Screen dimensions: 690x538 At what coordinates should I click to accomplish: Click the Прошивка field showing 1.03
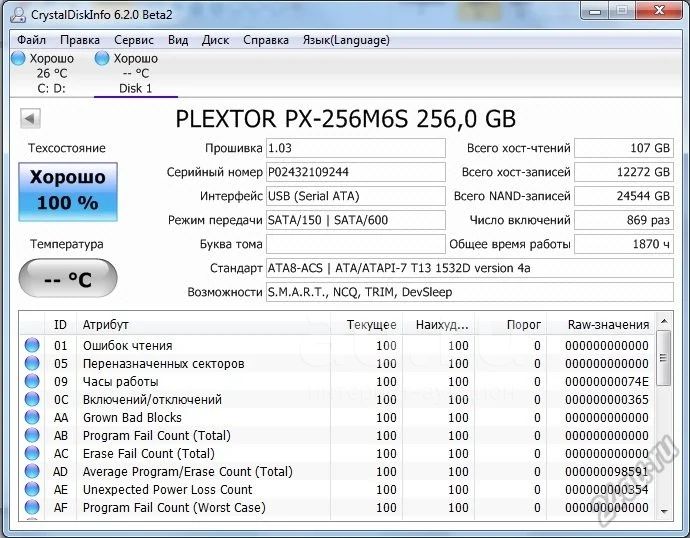point(356,148)
